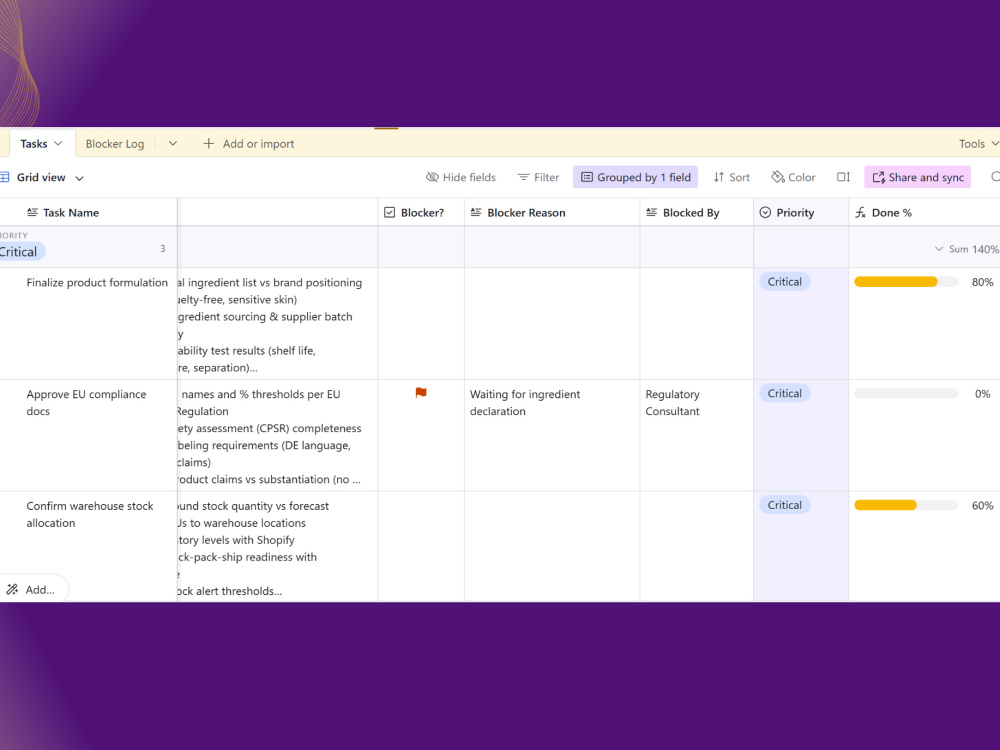Screen dimensions: 1000x750
Task: Select the Regulatory Consultant cell
Action: click(696, 435)
